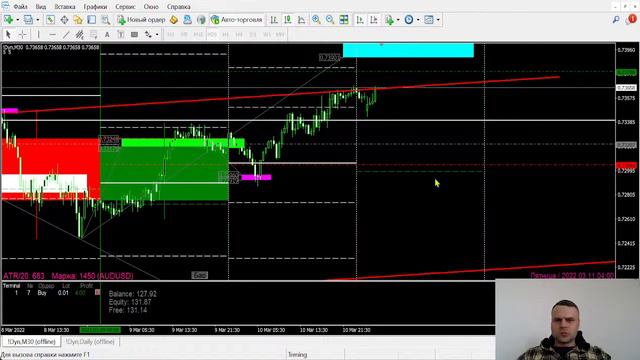Switch chart to line chart type
This screenshot has width=640, height=360.
302,20
